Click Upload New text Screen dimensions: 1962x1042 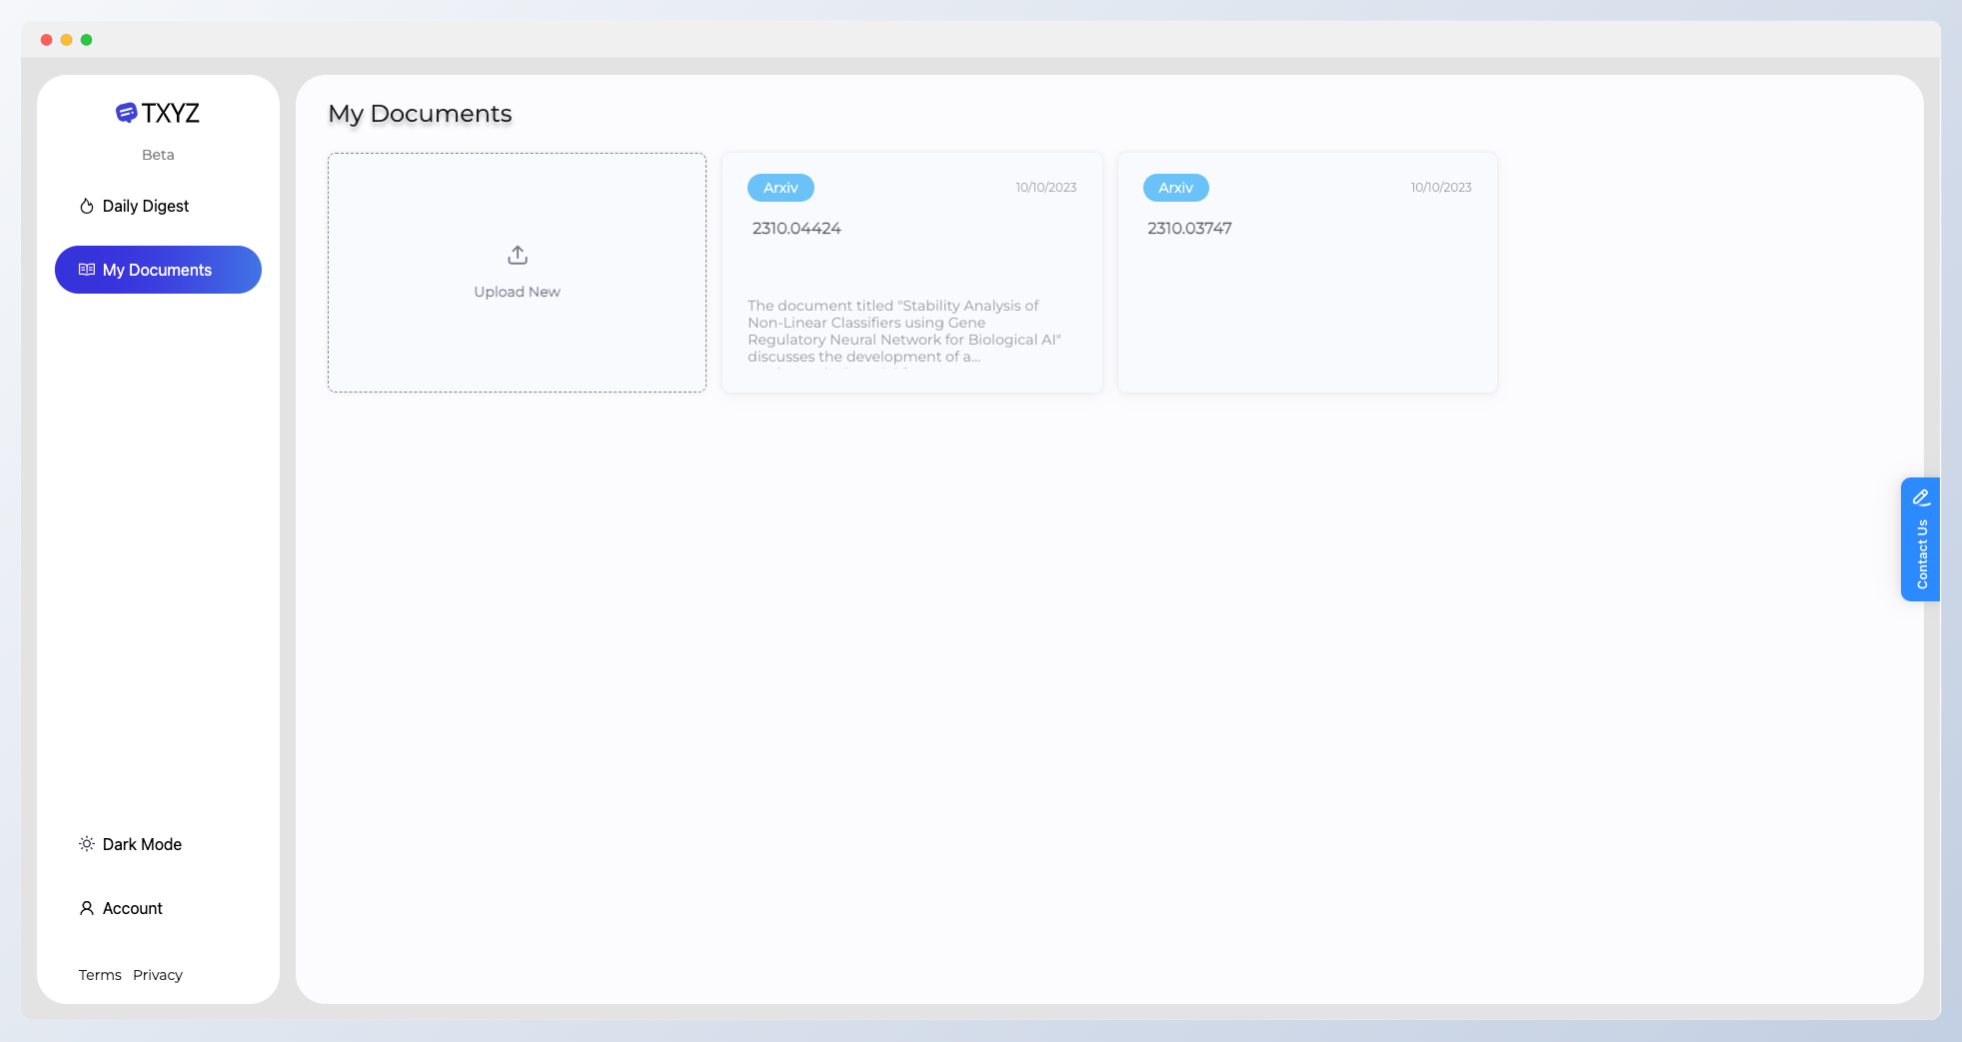coord(517,292)
